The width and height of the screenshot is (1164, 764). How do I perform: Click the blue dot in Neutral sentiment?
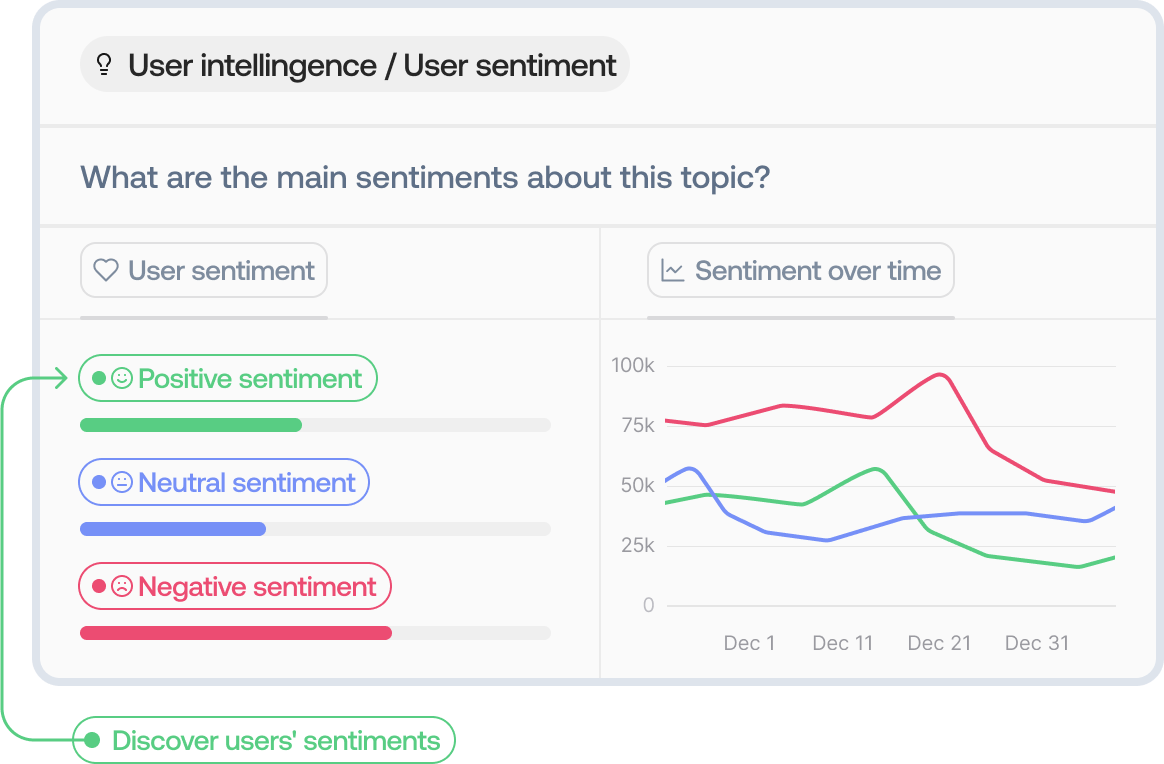(x=99, y=483)
